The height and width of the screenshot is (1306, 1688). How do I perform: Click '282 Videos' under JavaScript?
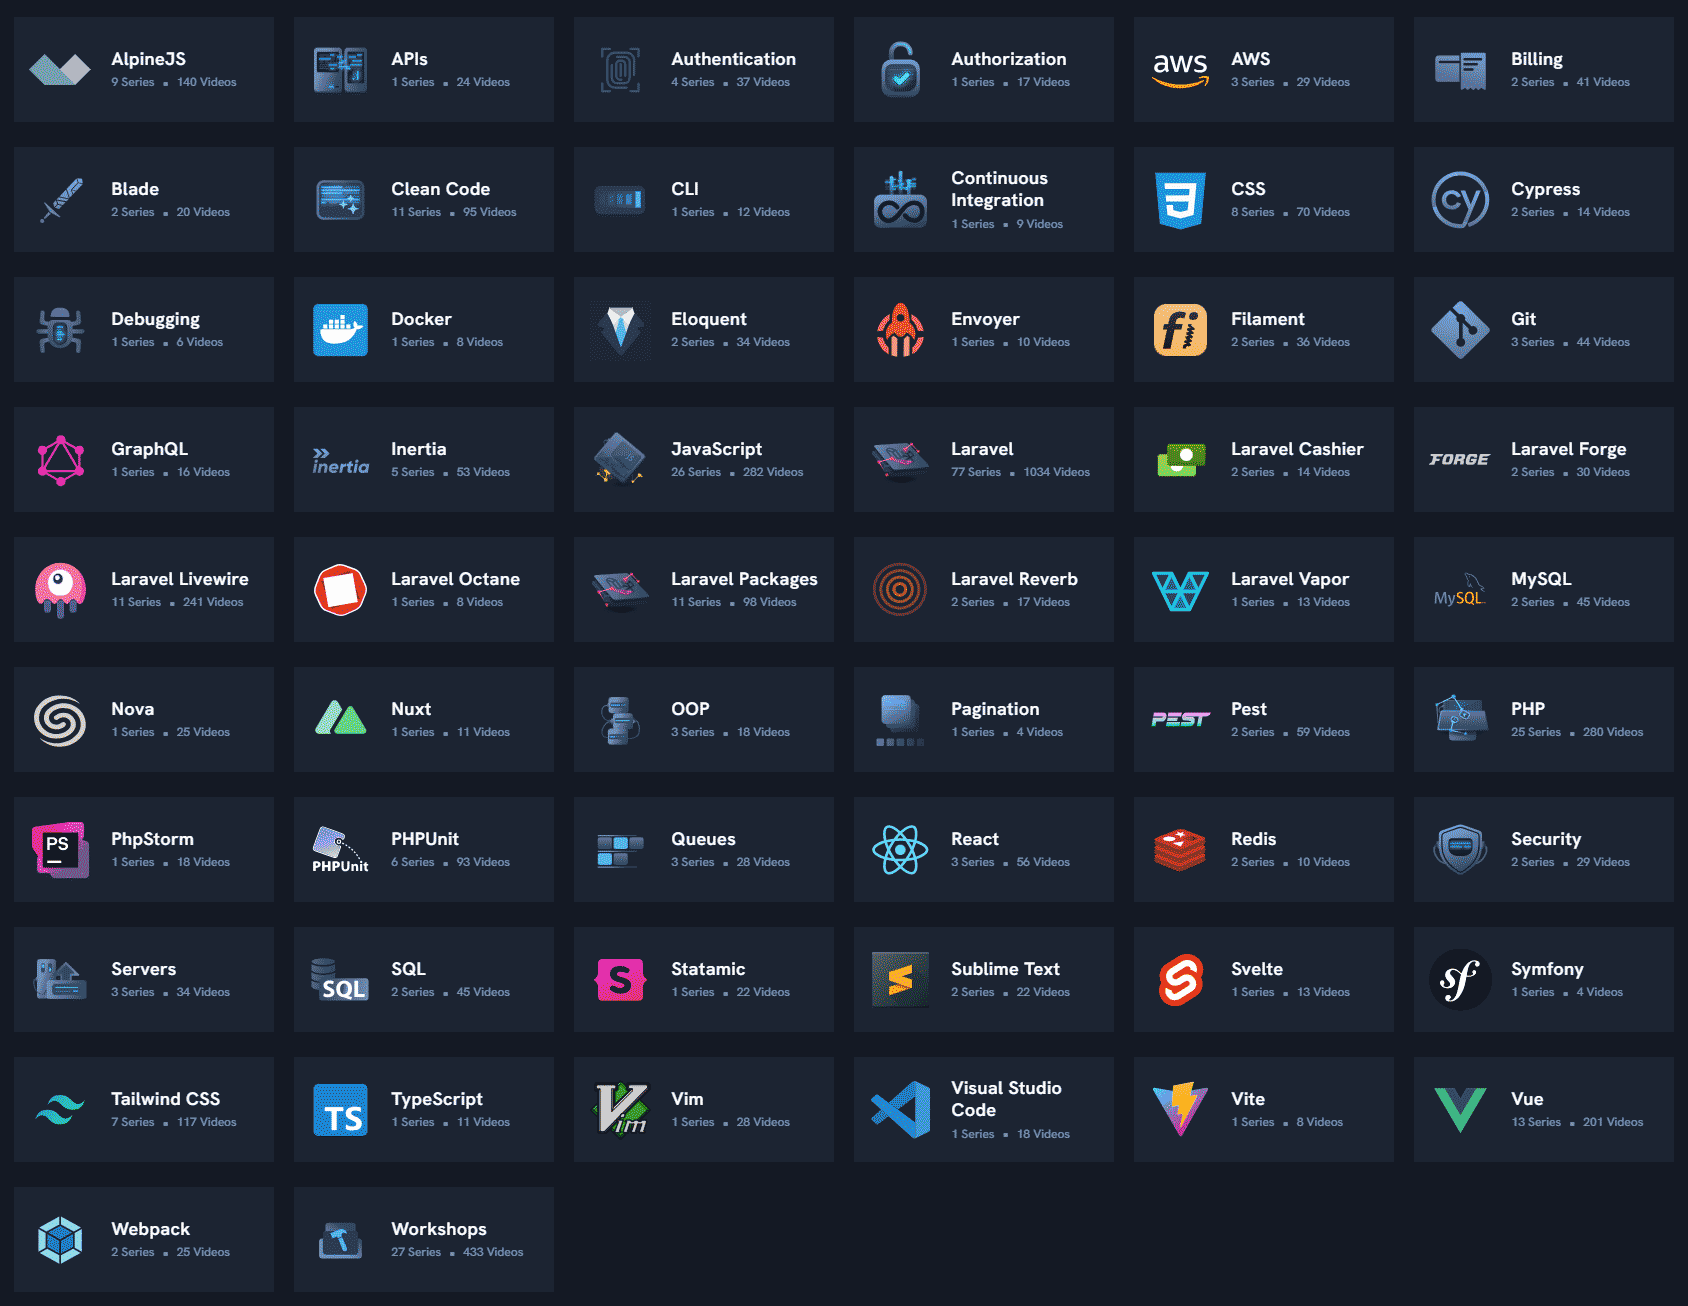(772, 472)
